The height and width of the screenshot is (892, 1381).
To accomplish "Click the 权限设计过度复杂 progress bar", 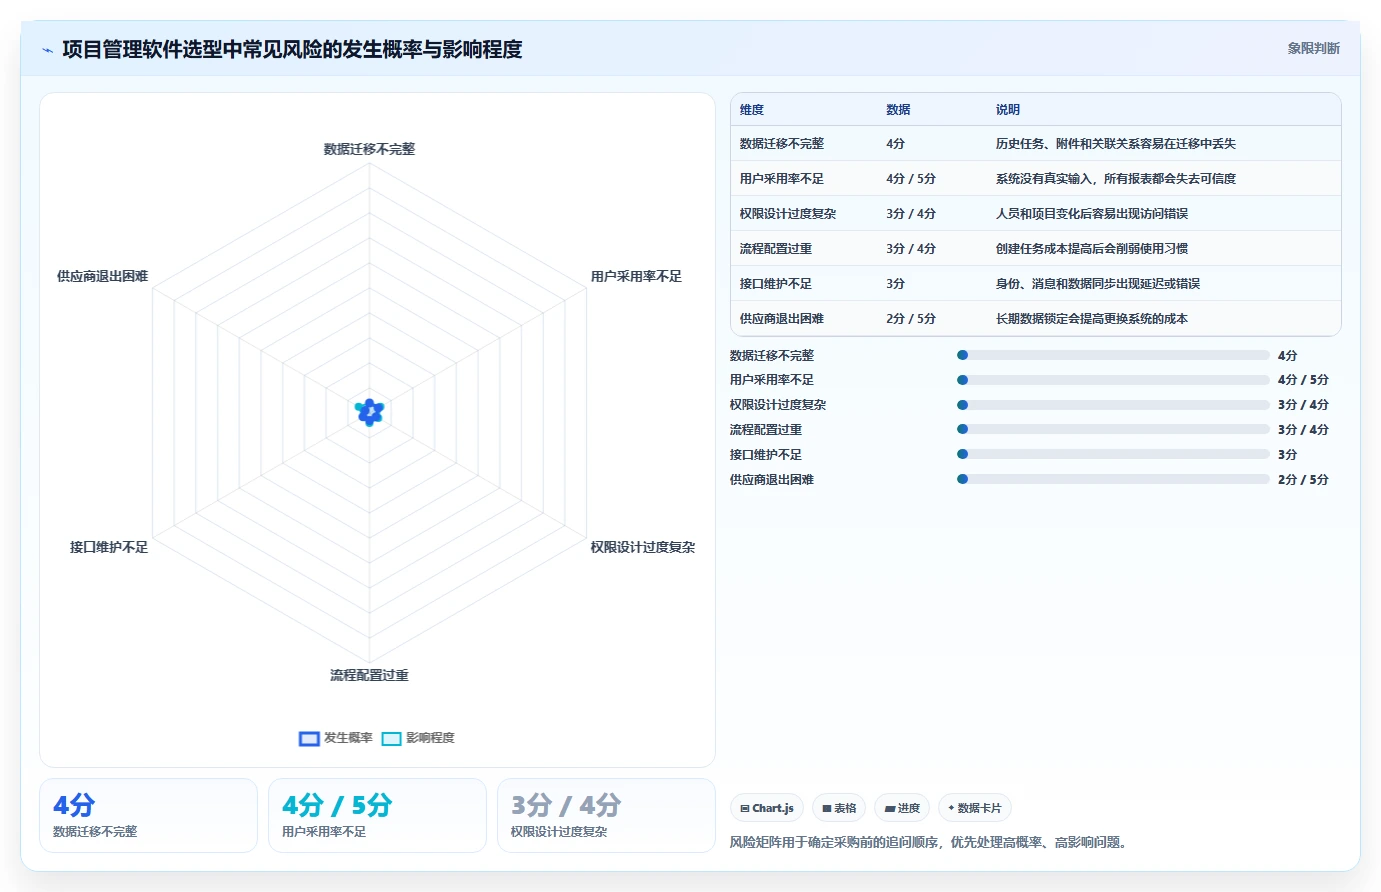I will tap(1113, 405).
